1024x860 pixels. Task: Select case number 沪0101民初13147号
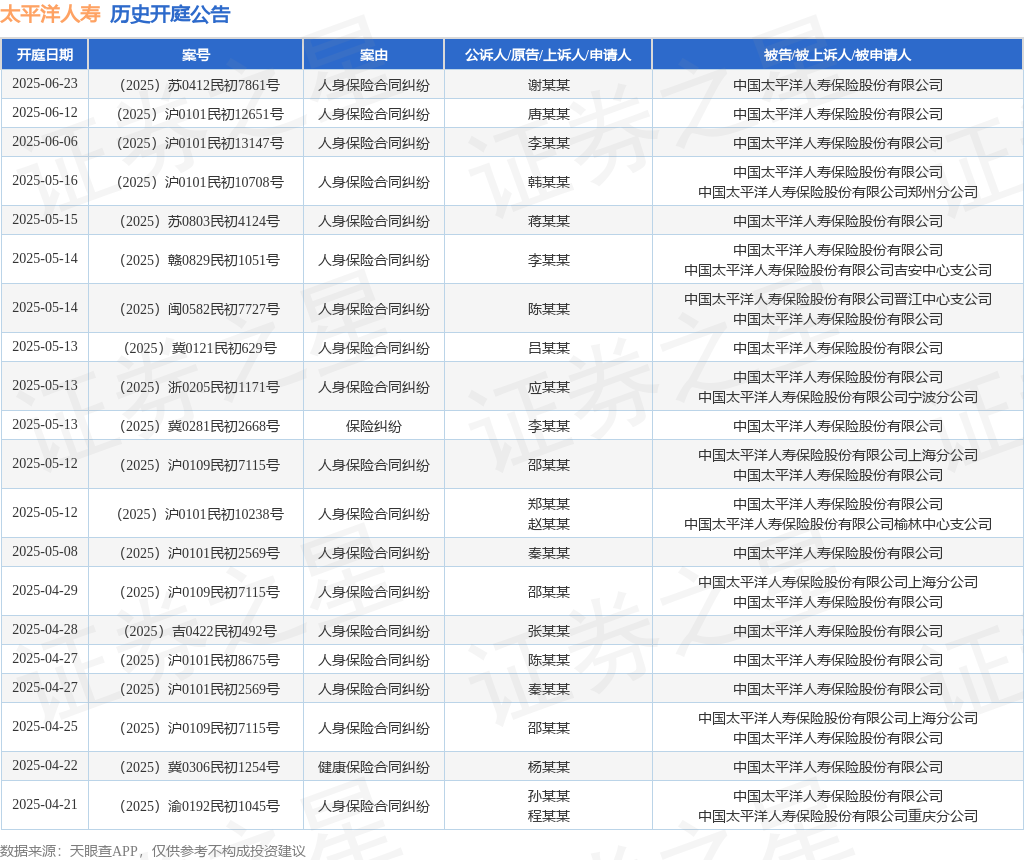point(199,143)
